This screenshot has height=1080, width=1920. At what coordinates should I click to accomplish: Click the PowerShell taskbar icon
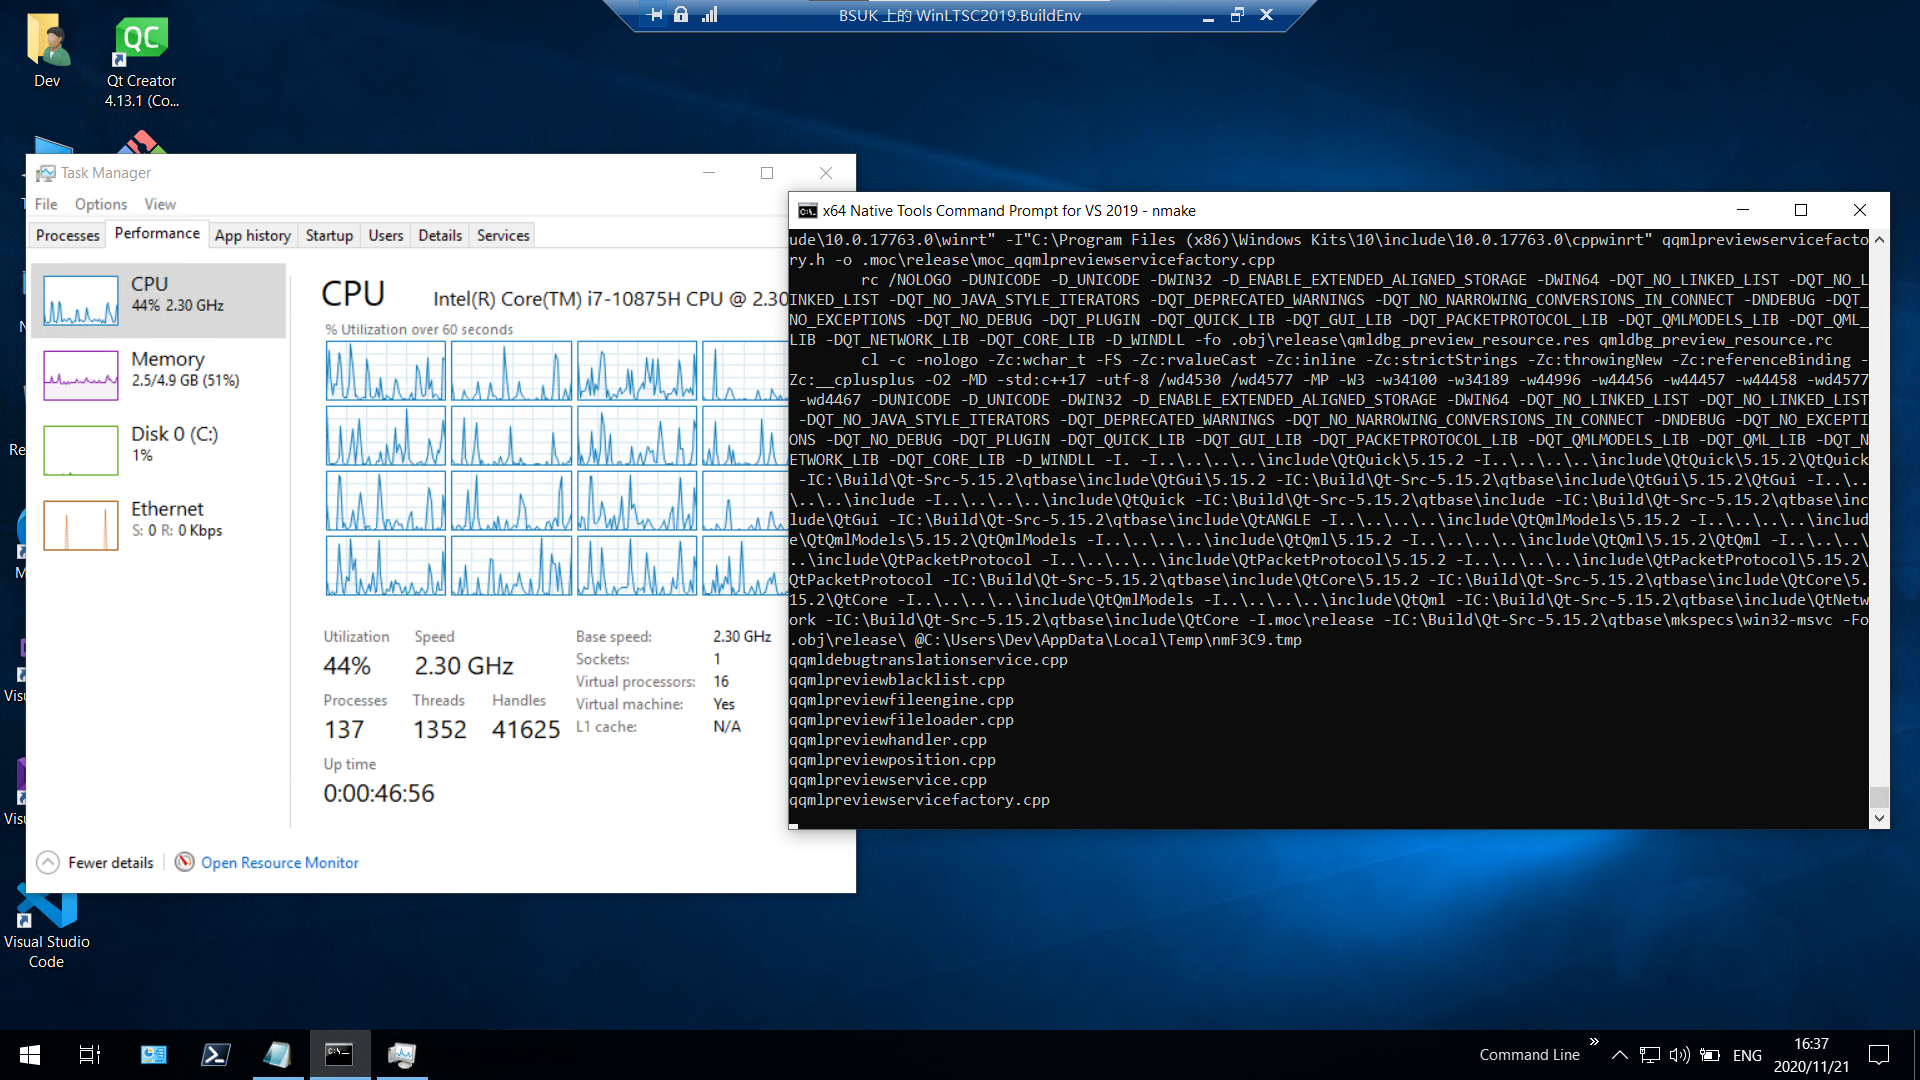(x=215, y=1054)
